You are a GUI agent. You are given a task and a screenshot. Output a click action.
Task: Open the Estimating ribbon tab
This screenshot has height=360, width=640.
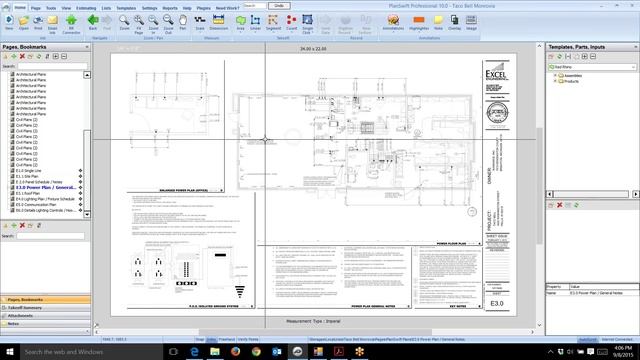click(x=86, y=8)
